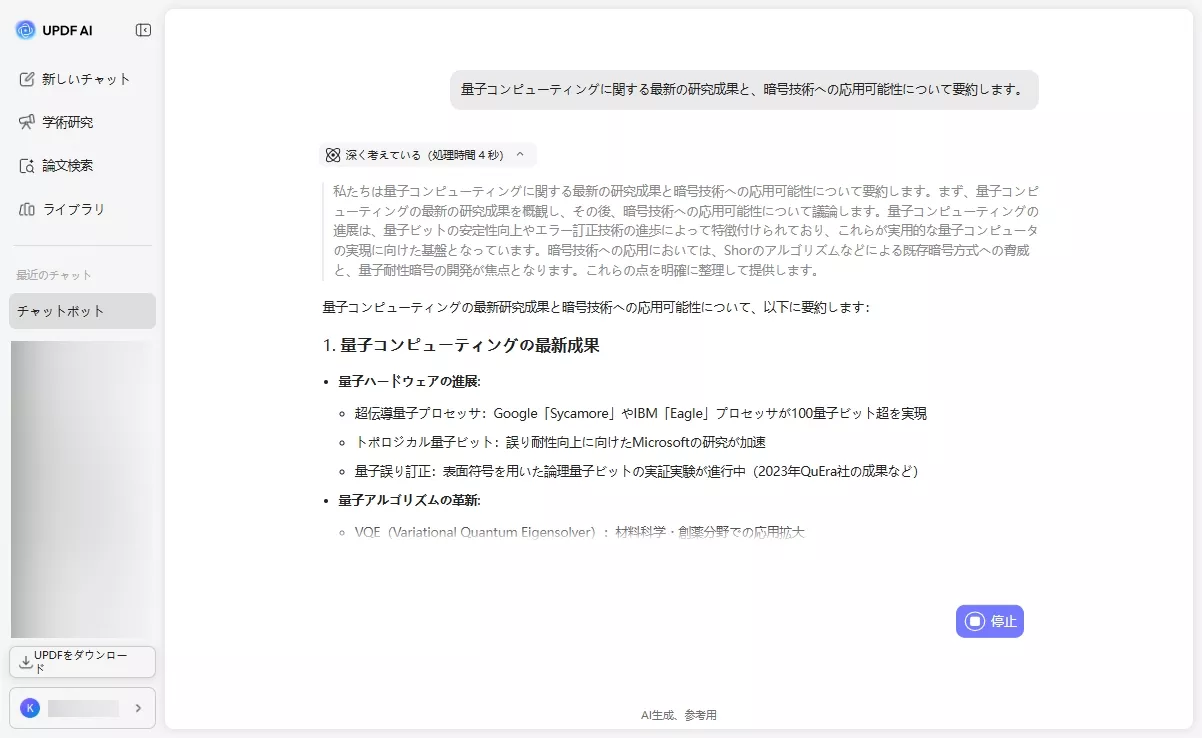Collapse the sidebar with the panel icon

tap(143, 29)
